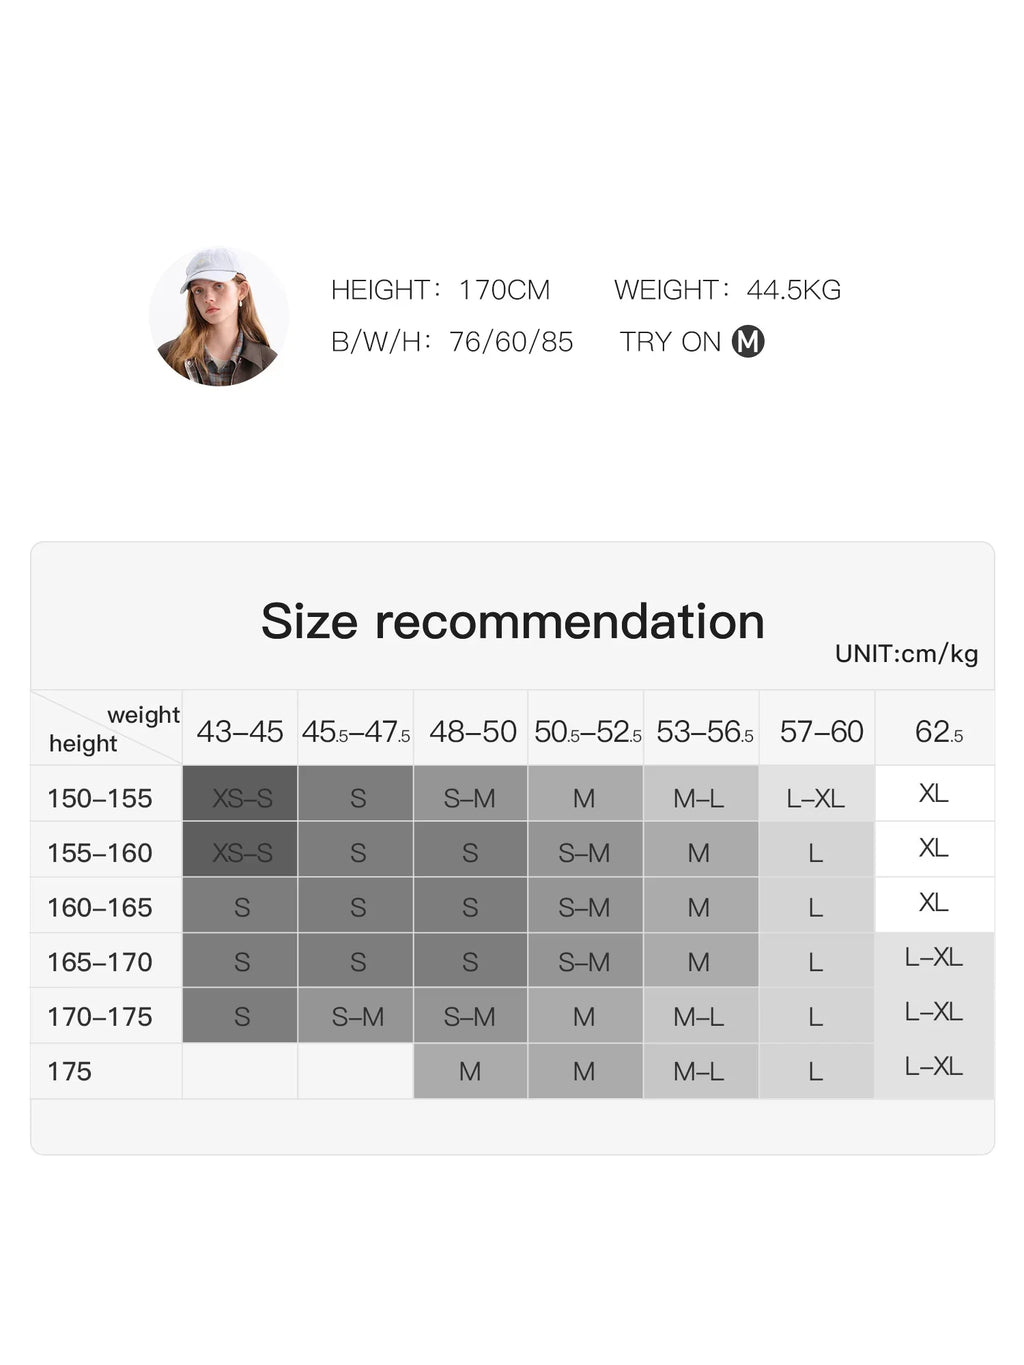Viewport: 1024px width, 1365px height.
Task: Click the S–M cell in the 45.5–47.5 column
Action: (x=356, y=1016)
